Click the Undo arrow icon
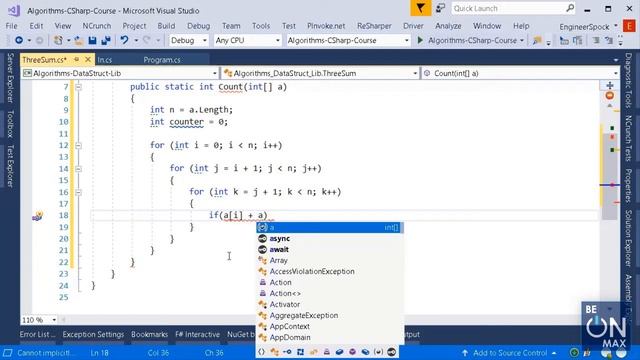 tap(124, 40)
